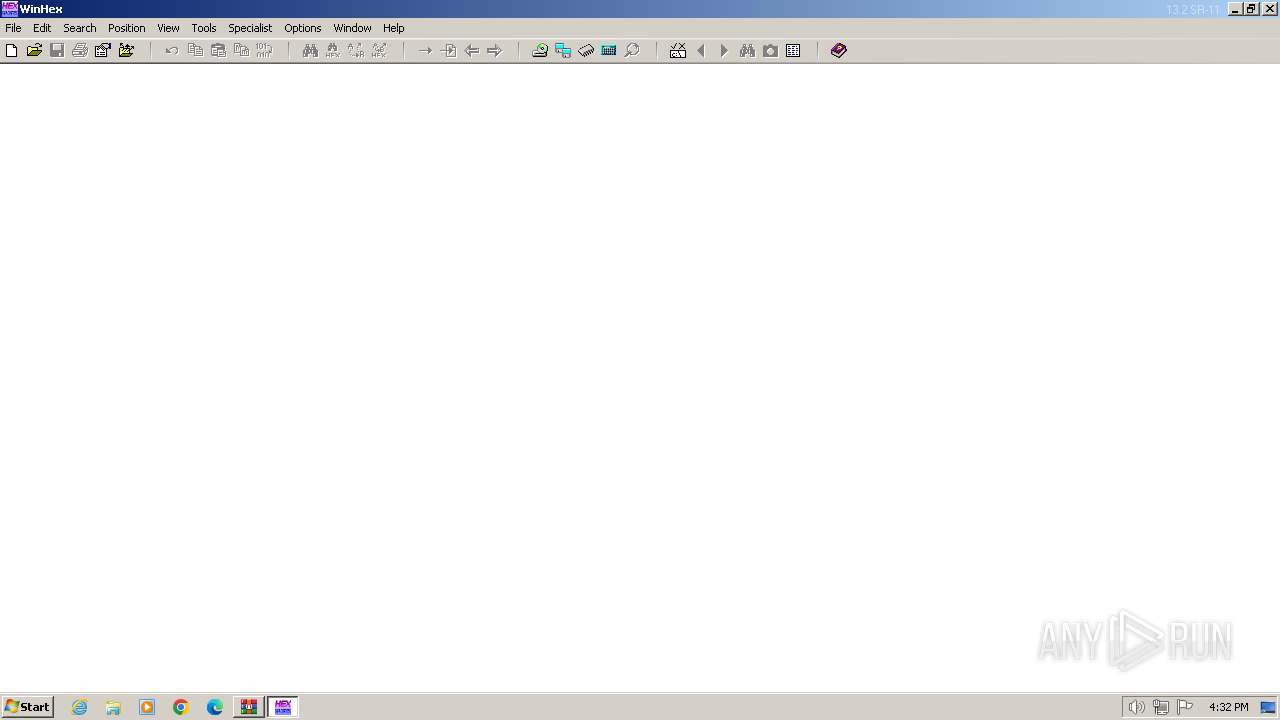Open the Options menu

tap(303, 28)
